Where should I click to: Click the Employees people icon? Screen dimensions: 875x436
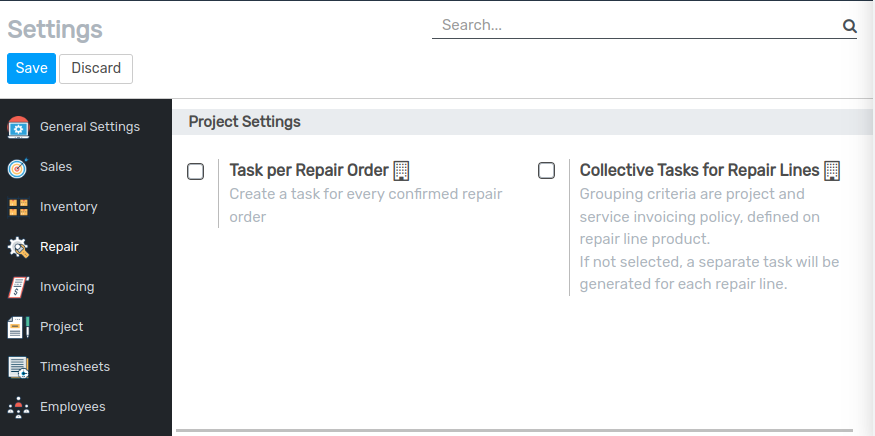click(18, 408)
